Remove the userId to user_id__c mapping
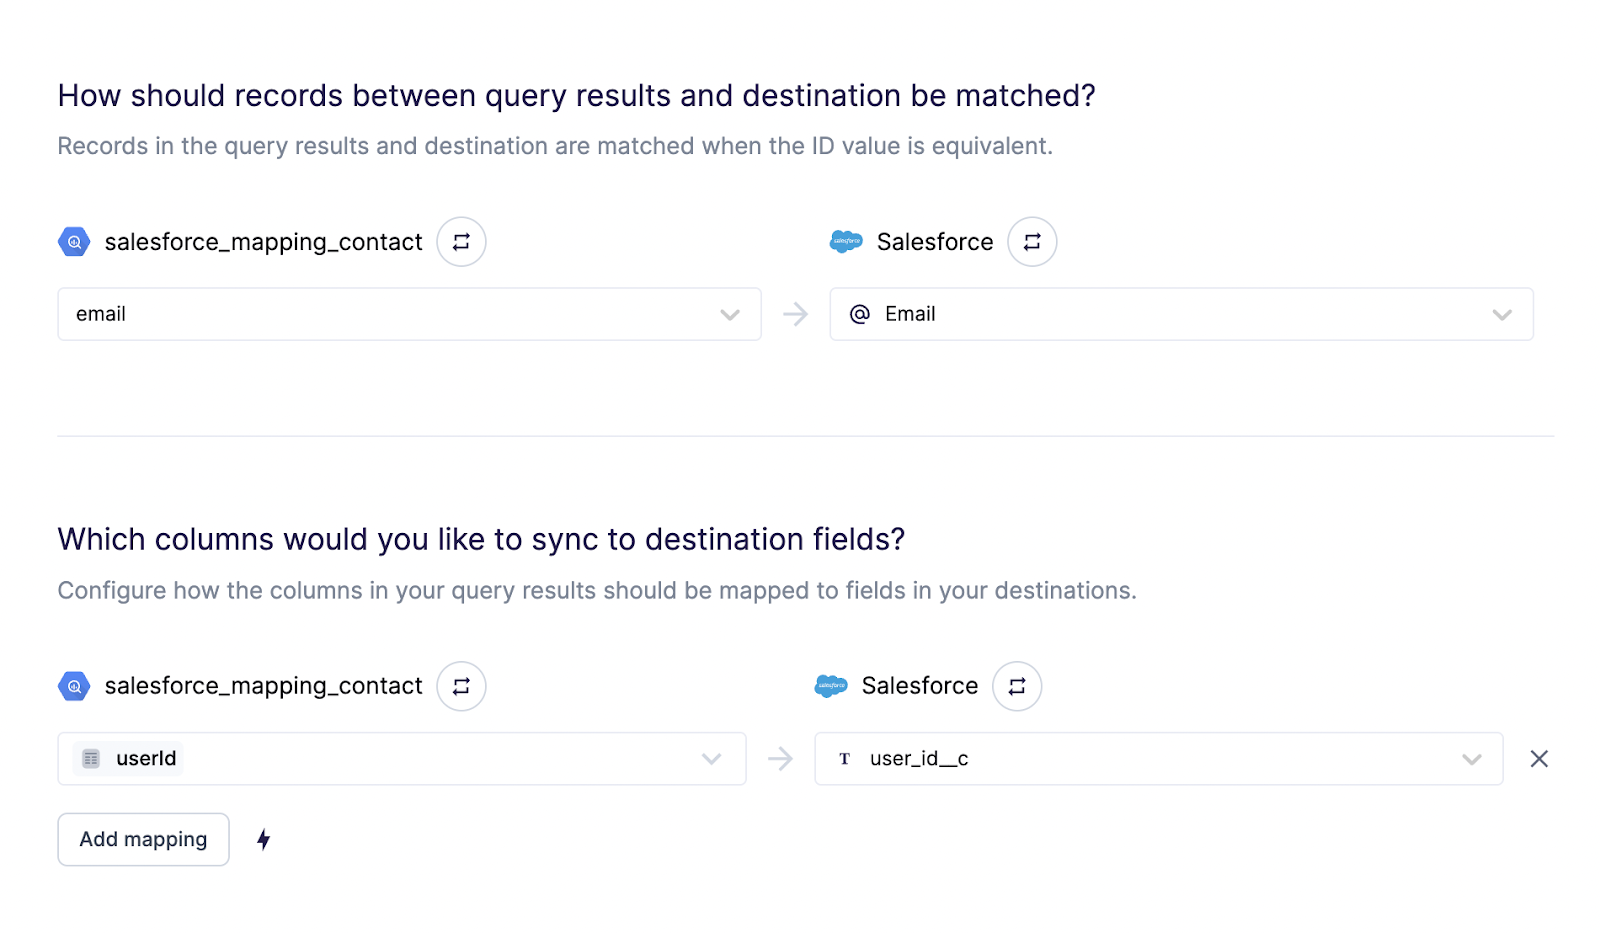This screenshot has width=1600, height=933. [x=1539, y=759]
